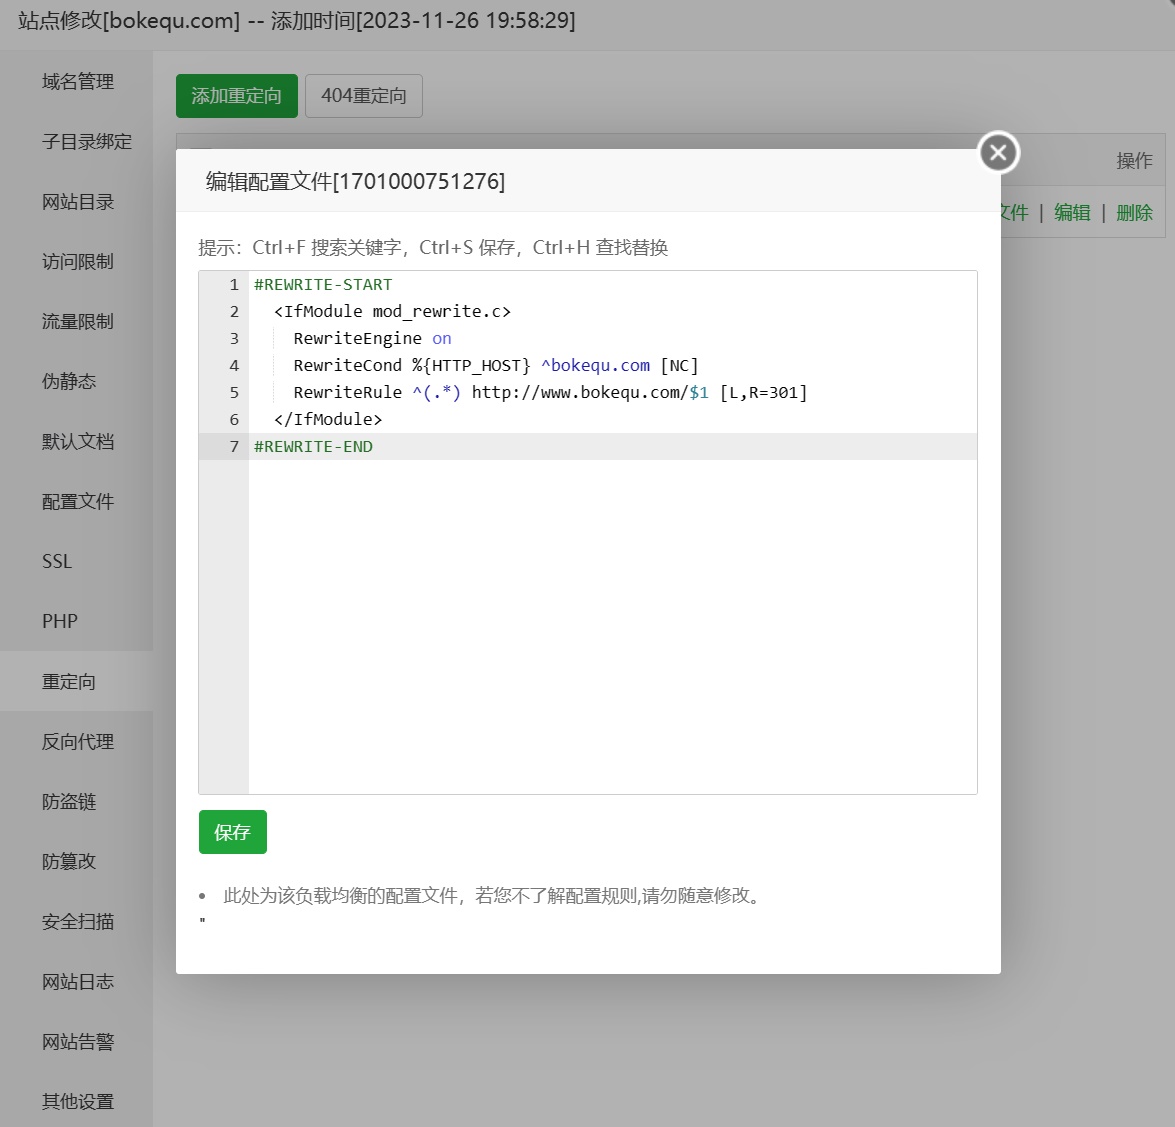Click line number 4 in the gutter
1175x1127 pixels.
[x=234, y=366]
